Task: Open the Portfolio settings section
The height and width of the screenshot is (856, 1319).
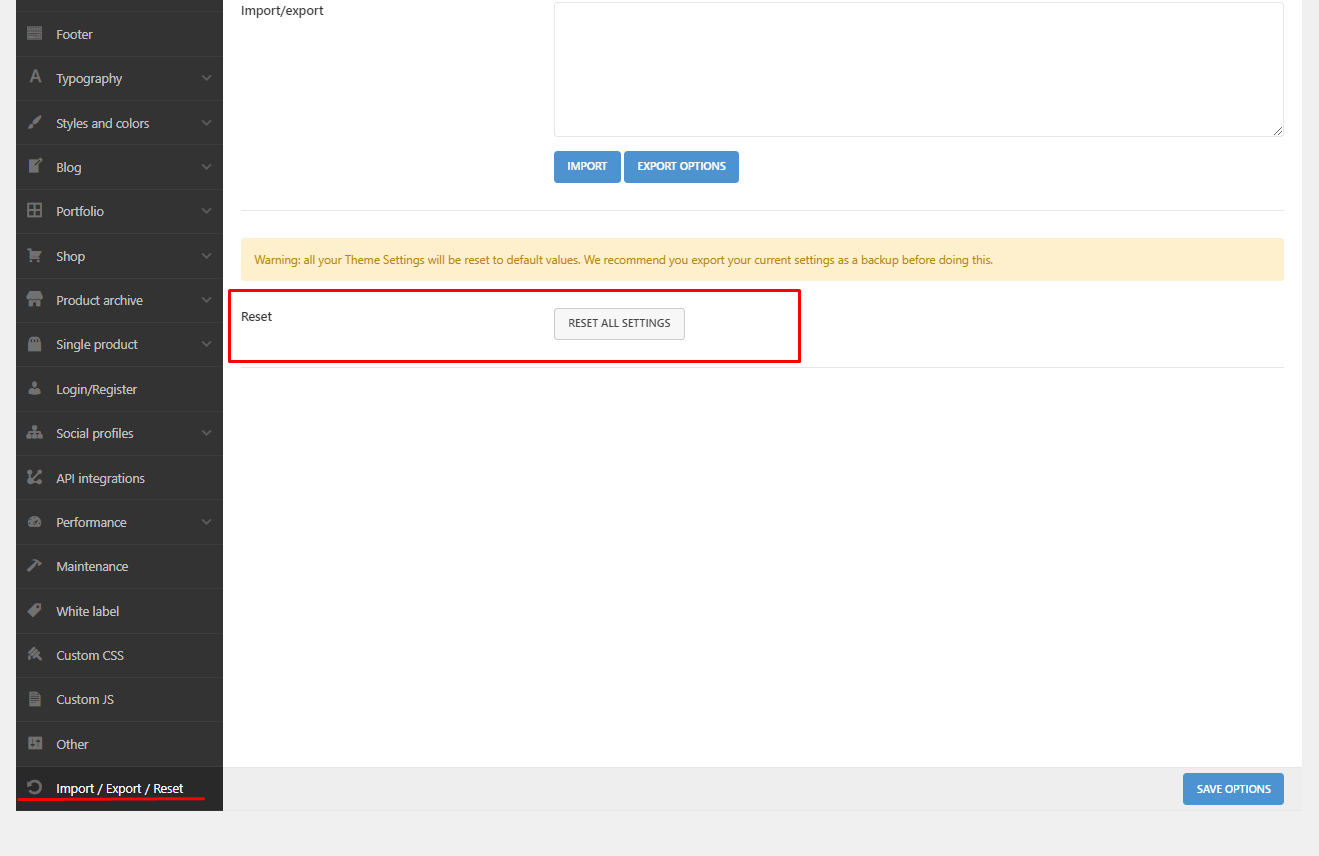Action: 119,211
